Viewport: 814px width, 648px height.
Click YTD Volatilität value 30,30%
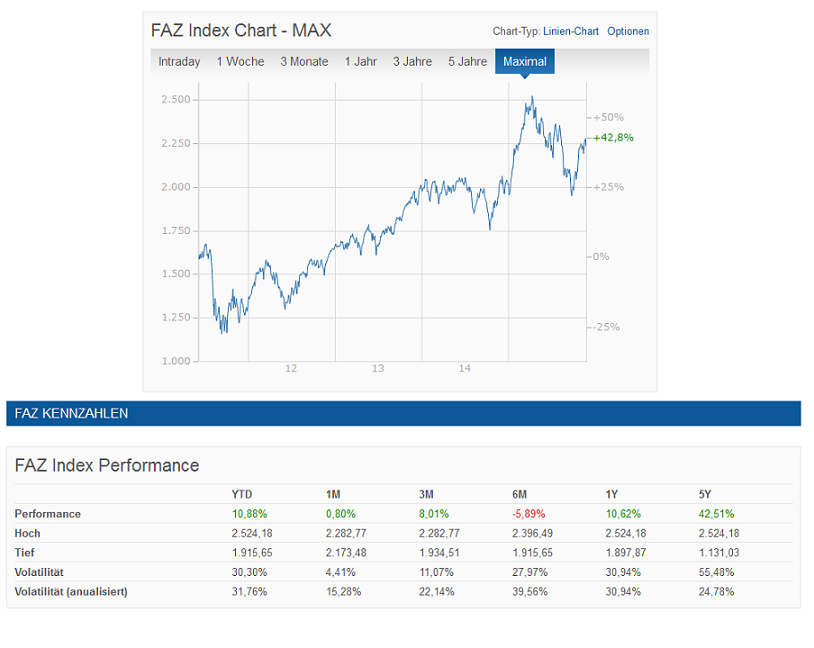pyautogui.click(x=249, y=572)
